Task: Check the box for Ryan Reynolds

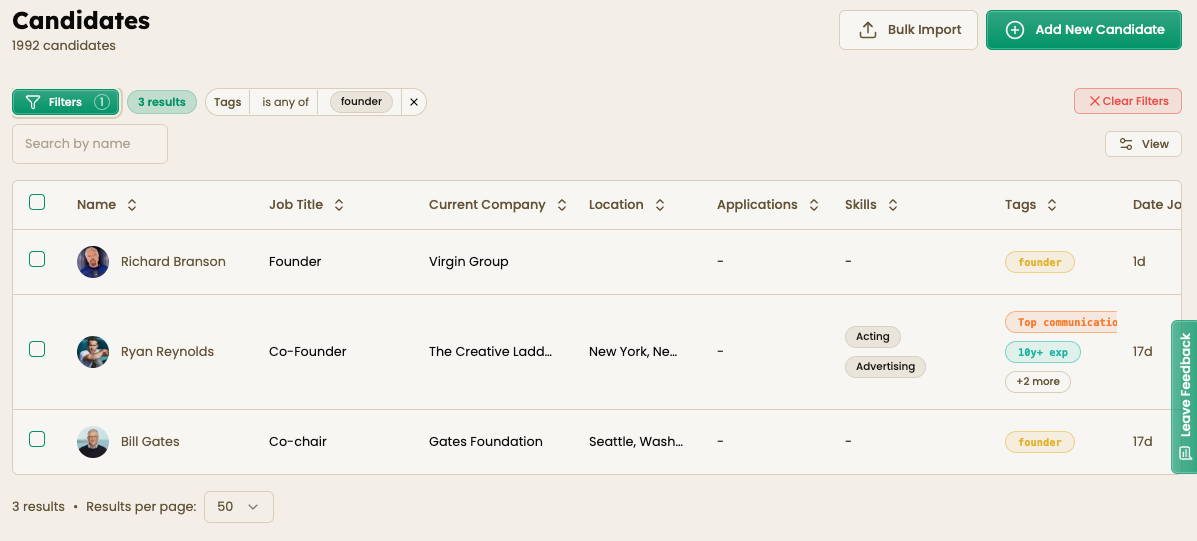Action: click(37, 350)
